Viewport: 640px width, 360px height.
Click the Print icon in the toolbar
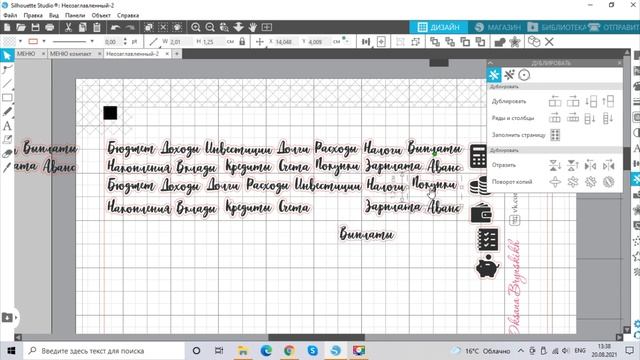pos(50,27)
